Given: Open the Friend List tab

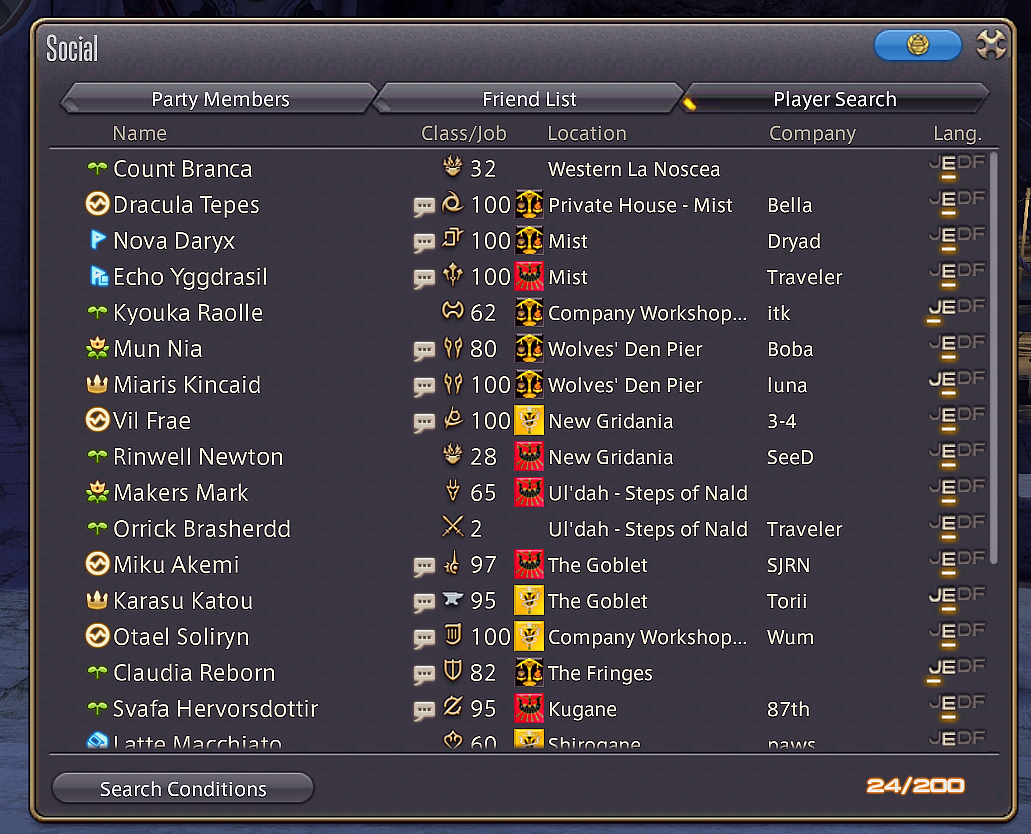Looking at the screenshot, I should click(529, 99).
